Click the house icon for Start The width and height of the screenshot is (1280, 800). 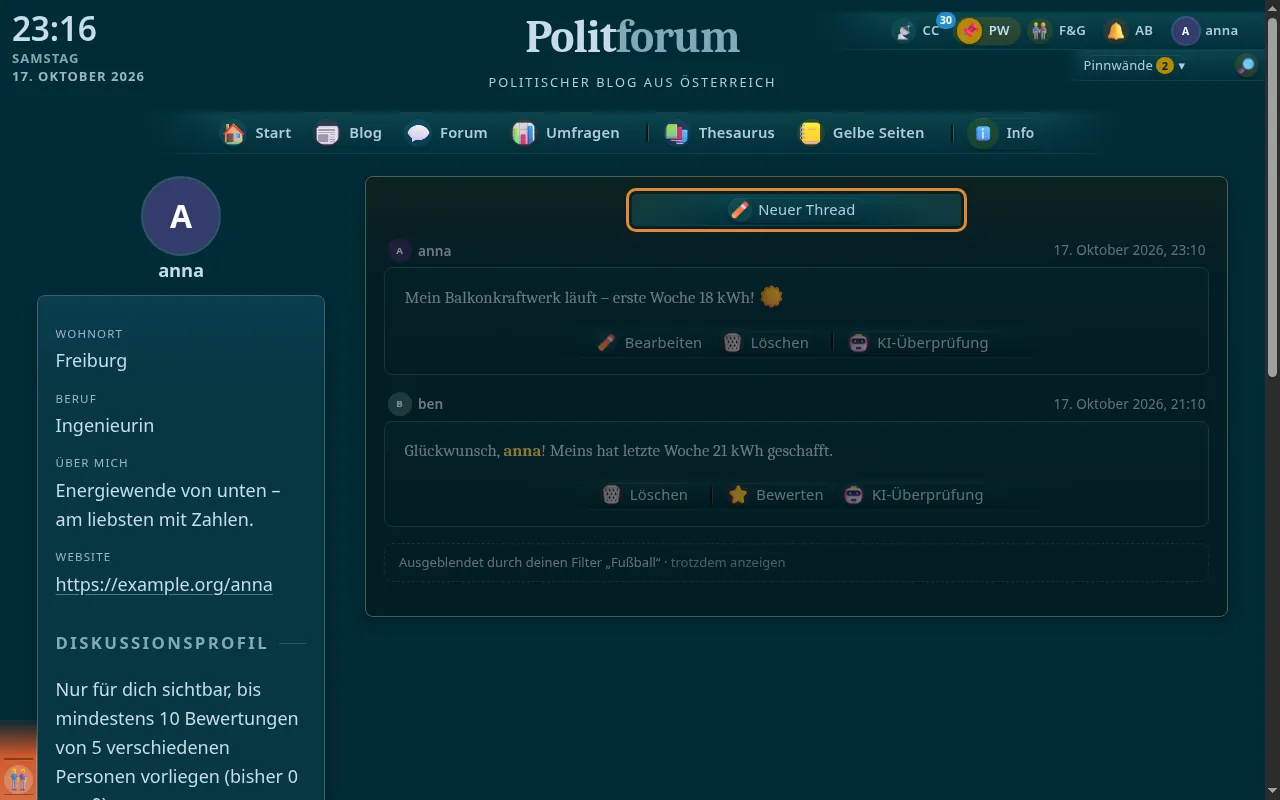point(234,133)
